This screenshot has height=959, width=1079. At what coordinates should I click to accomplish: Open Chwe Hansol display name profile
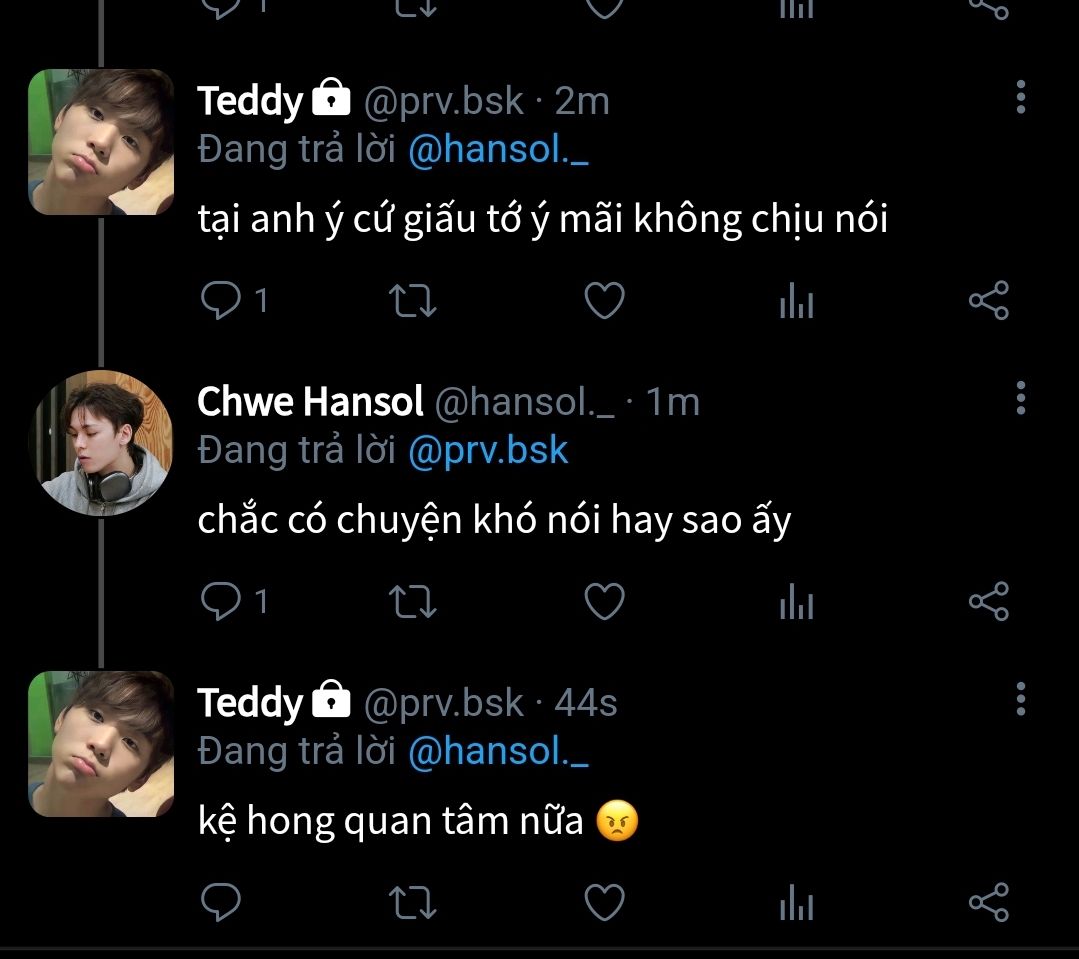click(x=310, y=402)
